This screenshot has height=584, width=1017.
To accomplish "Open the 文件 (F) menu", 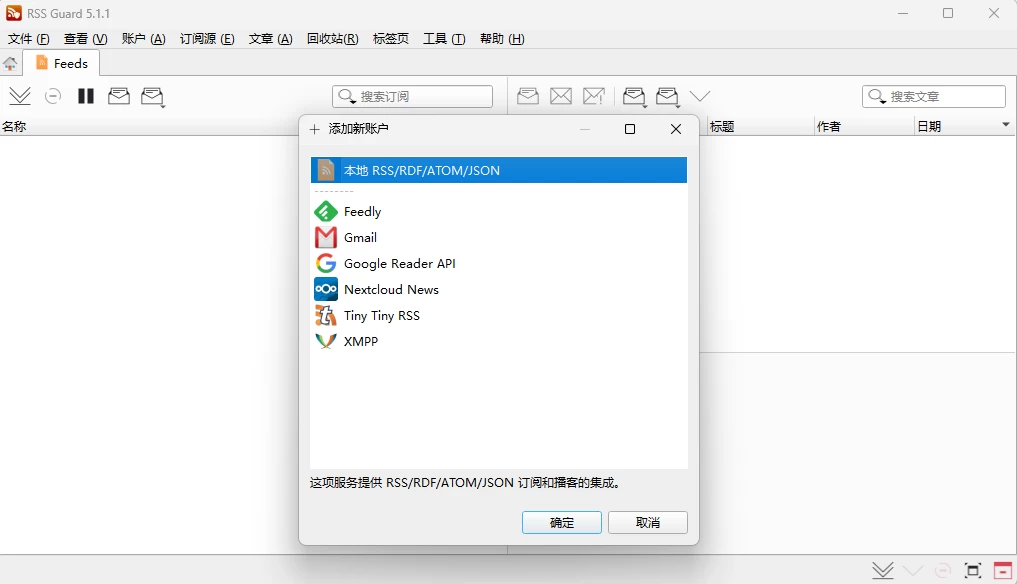I will point(29,39).
